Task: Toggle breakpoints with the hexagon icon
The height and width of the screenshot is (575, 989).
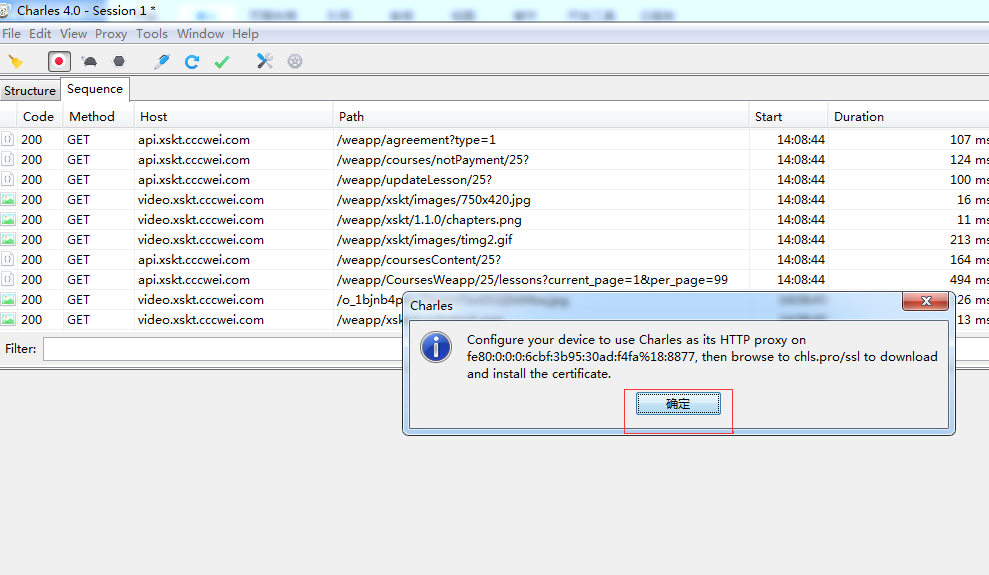Action: 119,61
